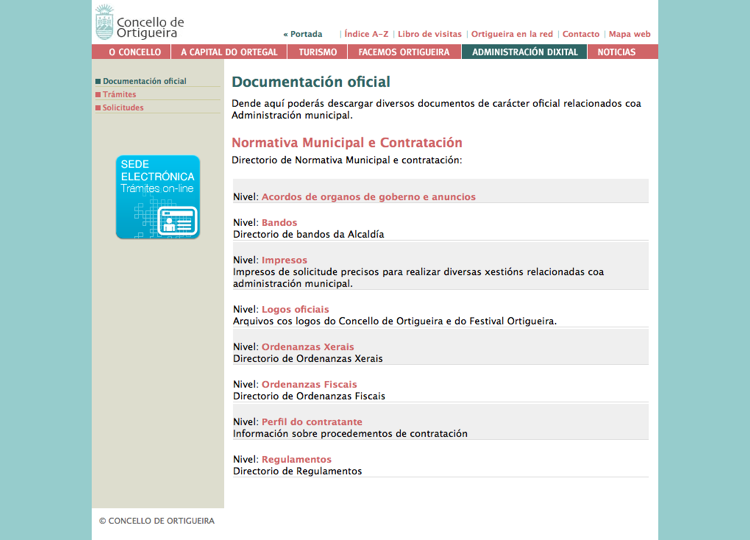Select the Turismo menu tab
The width and height of the screenshot is (750, 540).
coord(318,52)
